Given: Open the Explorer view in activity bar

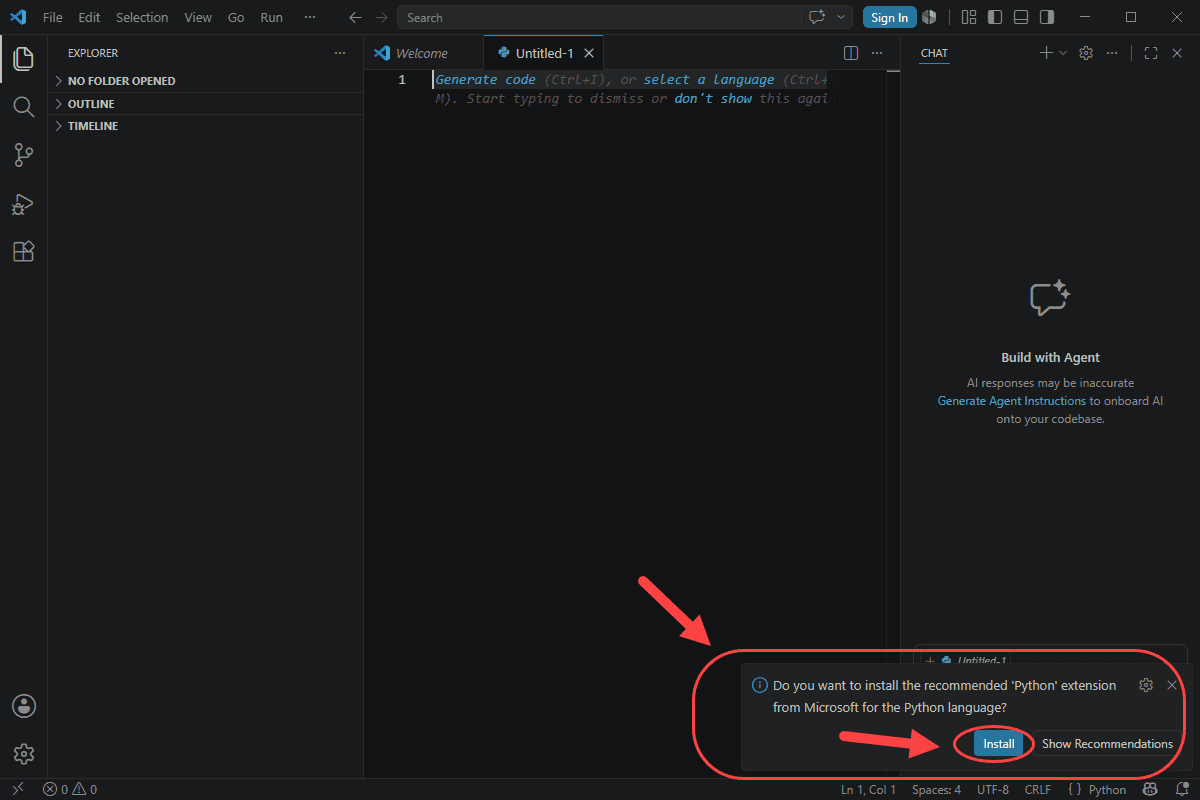Looking at the screenshot, I should click(23, 58).
